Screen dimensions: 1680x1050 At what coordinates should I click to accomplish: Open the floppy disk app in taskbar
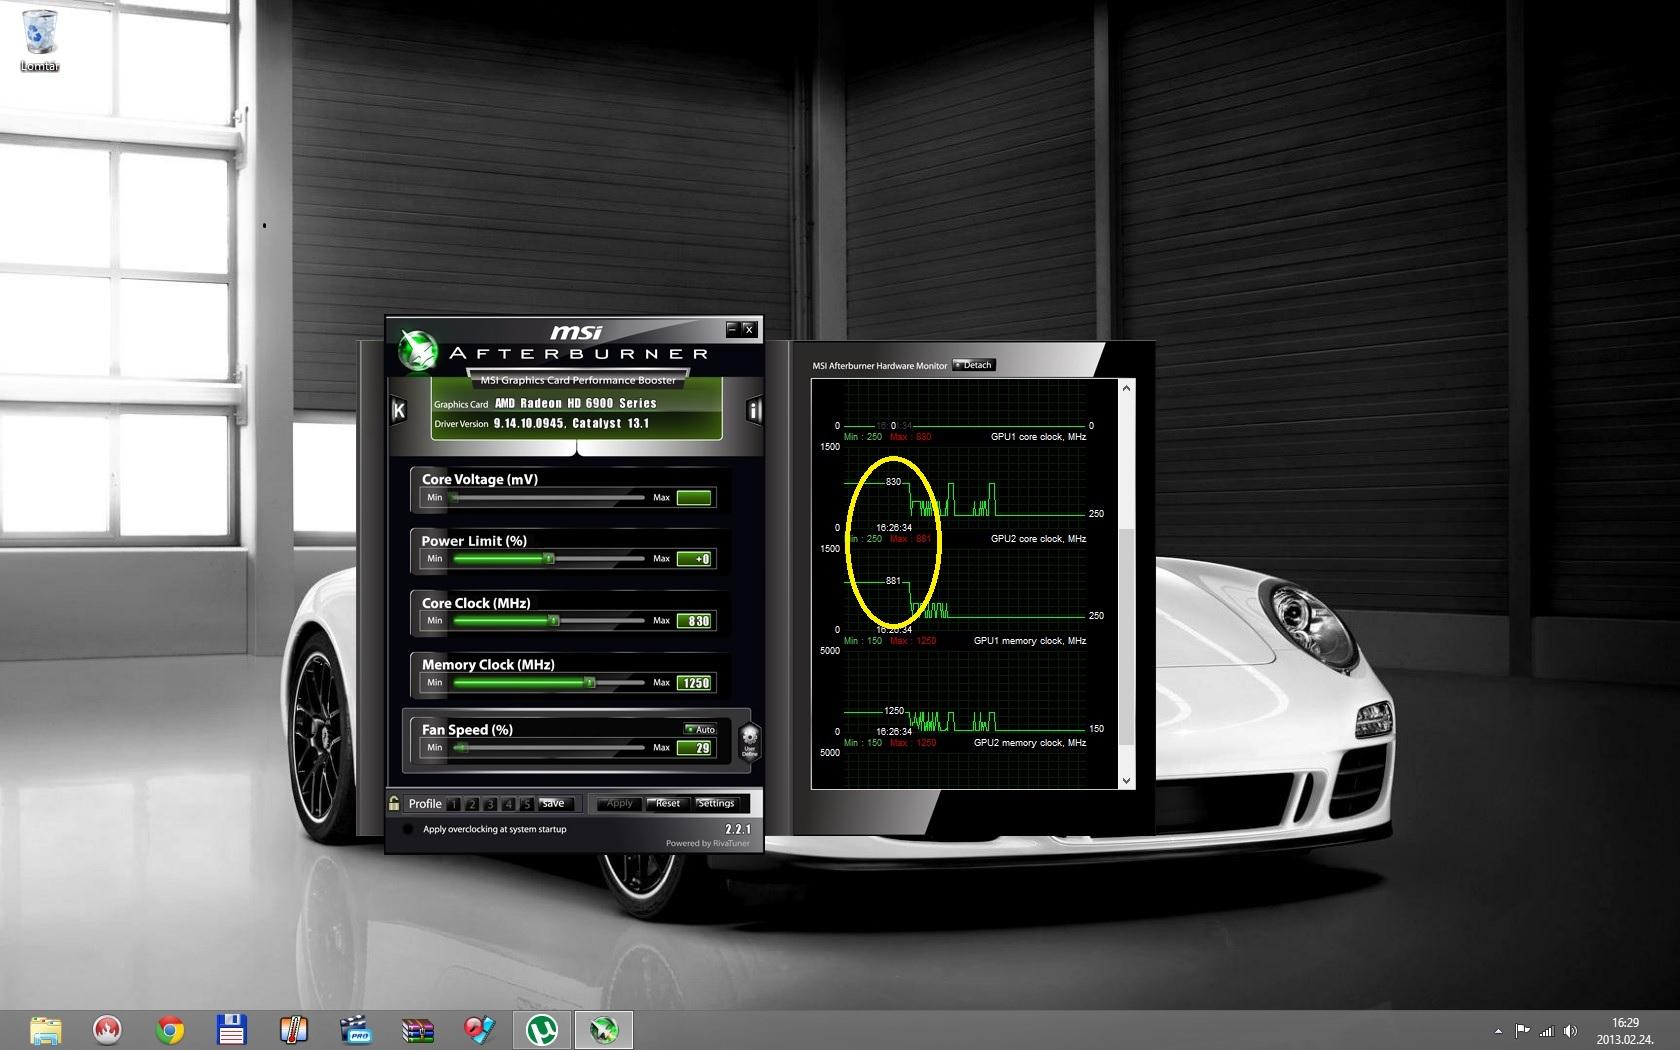point(232,1030)
